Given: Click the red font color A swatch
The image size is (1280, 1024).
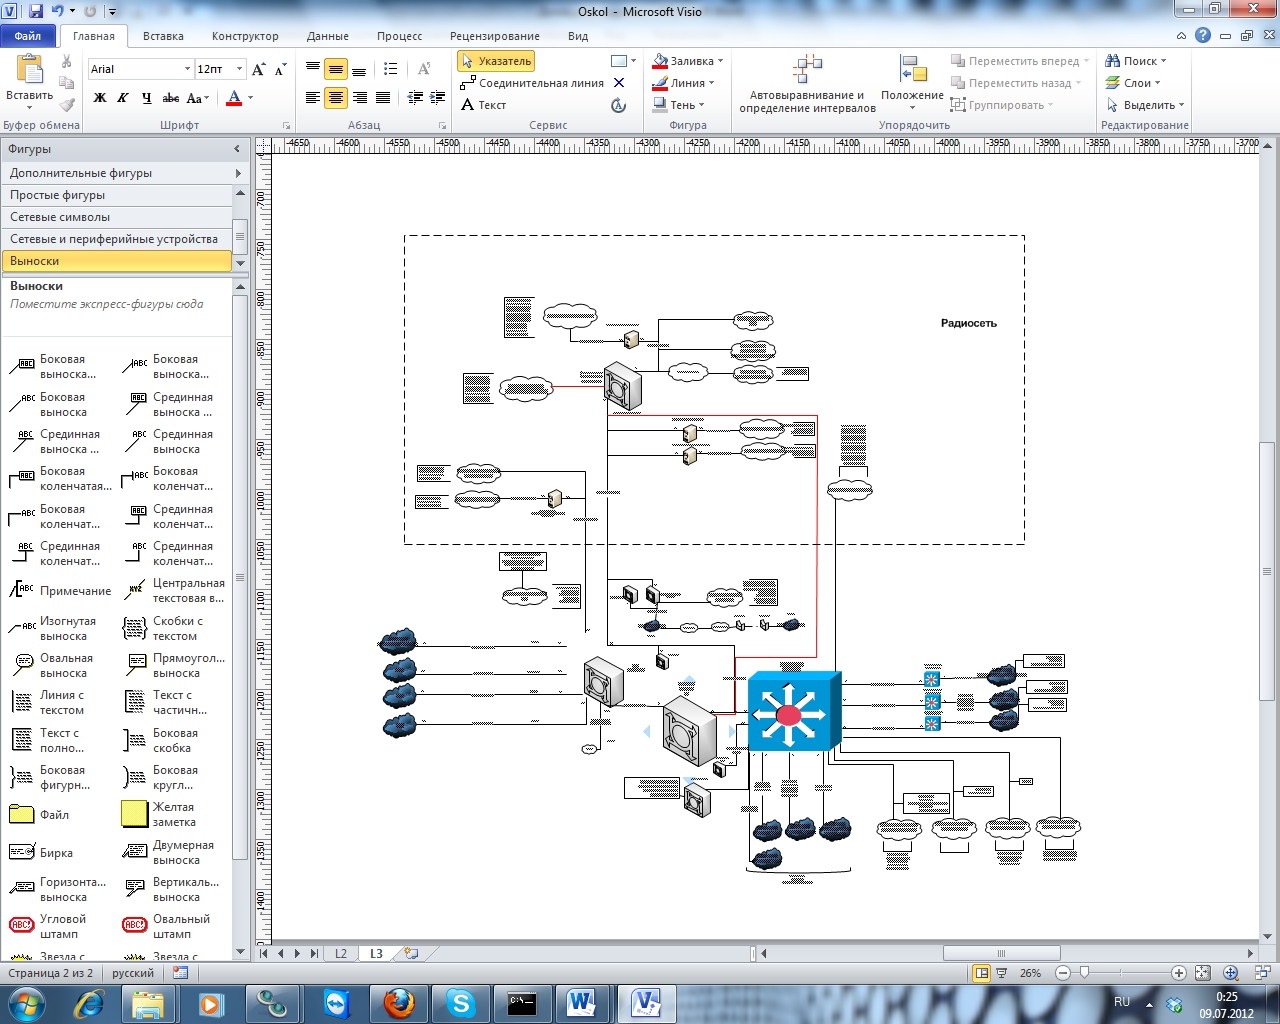Looking at the screenshot, I should 234,98.
